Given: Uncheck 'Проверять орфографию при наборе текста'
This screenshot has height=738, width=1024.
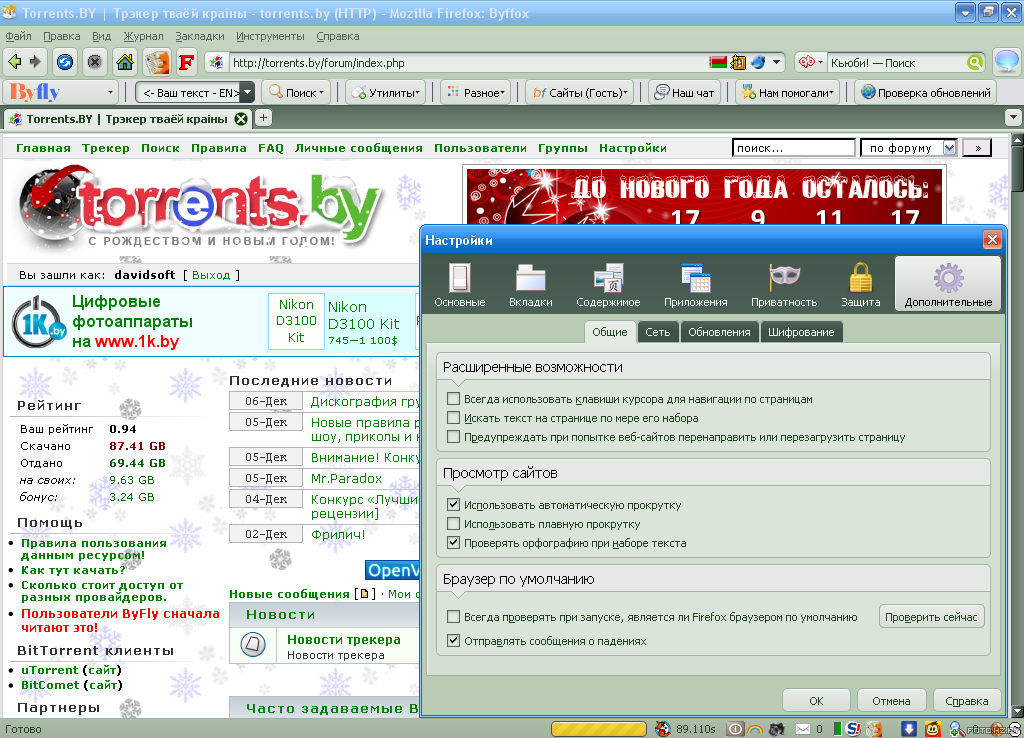Looking at the screenshot, I should pyautogui.click(x=453, y=542).
